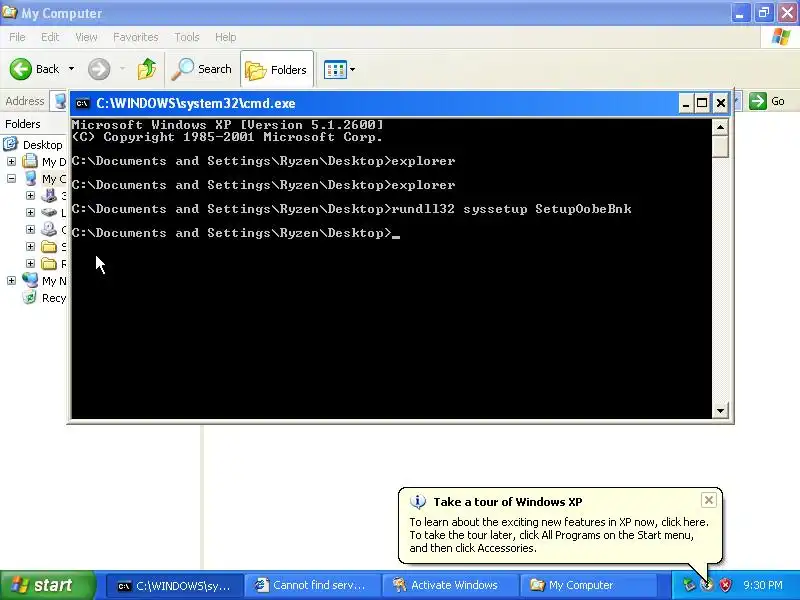Select the My Network Places icon
This screenshot has height=600, width=800.
click(x=30, y=280)
